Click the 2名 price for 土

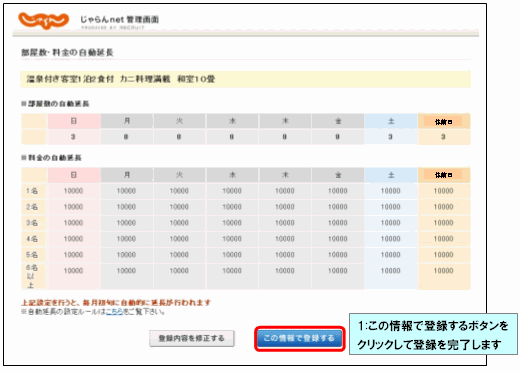pyautogui.click(x=390, y=207)
